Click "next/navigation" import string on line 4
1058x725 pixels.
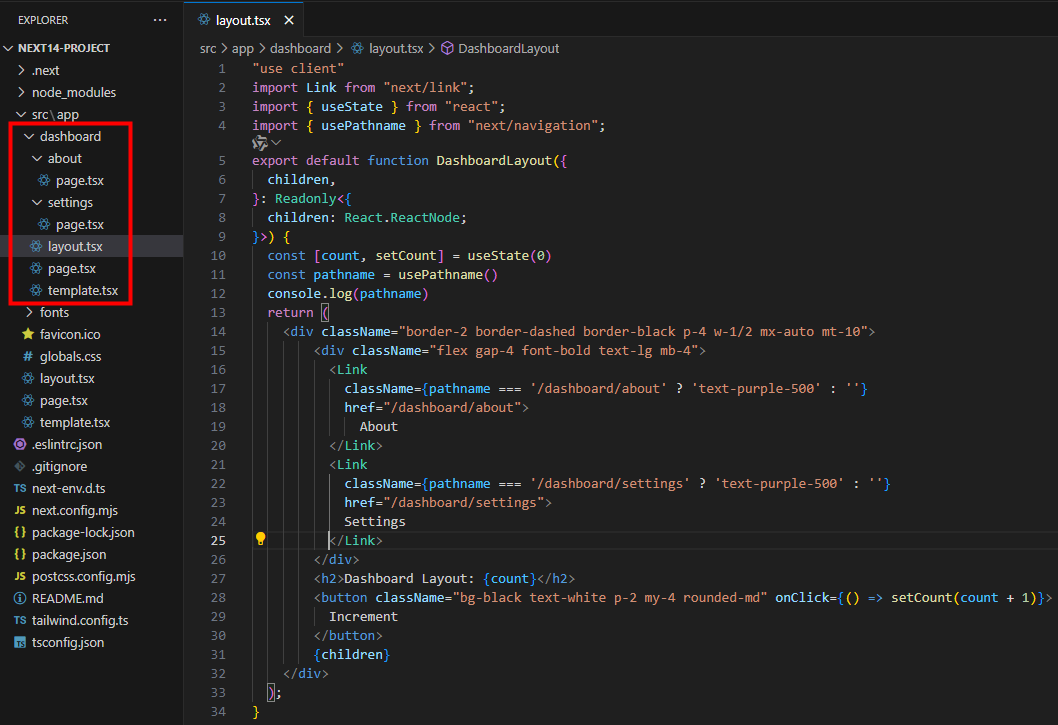(533, 126)
